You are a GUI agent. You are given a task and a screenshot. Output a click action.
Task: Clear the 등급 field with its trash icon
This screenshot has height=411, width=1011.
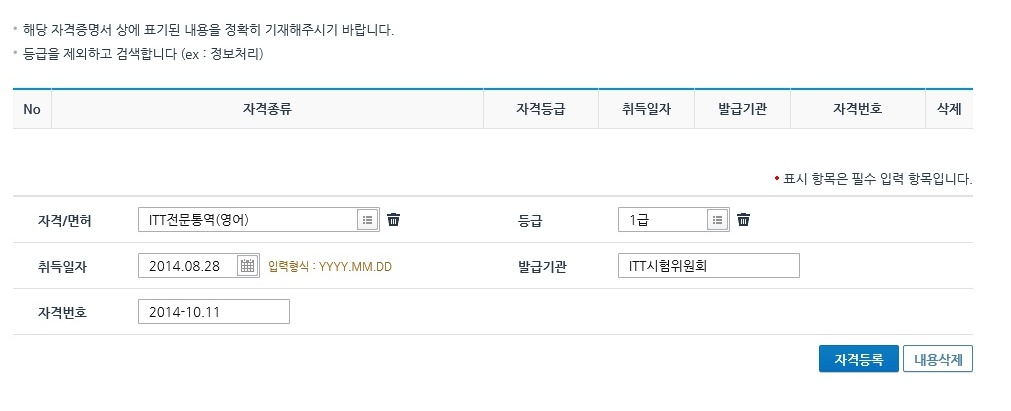[x=744, y=220]
